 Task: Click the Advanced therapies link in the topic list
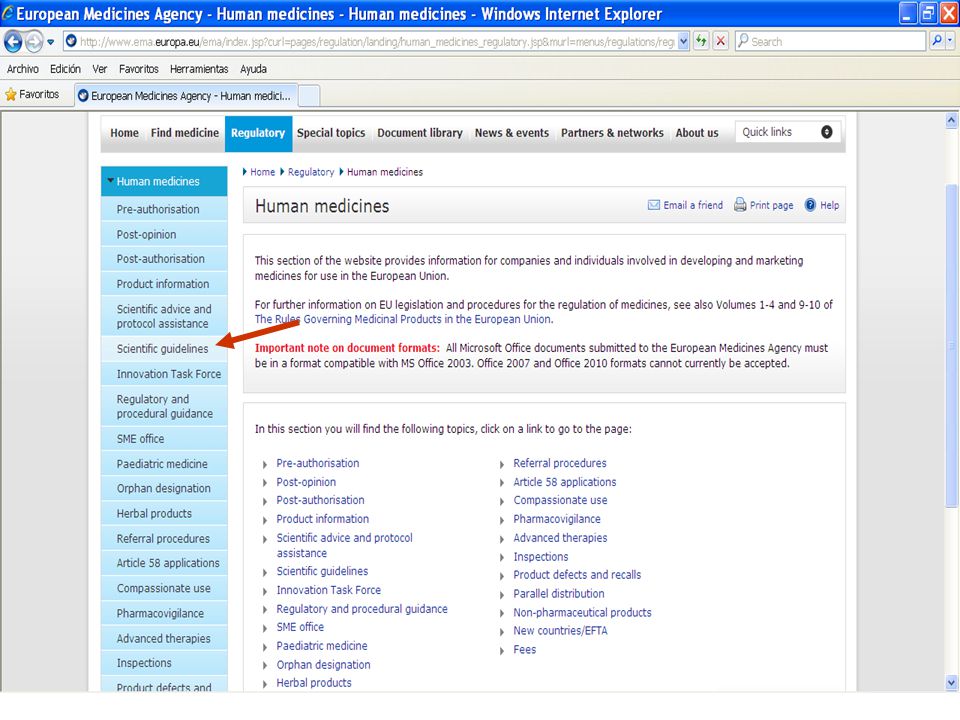tap(560, 538)
